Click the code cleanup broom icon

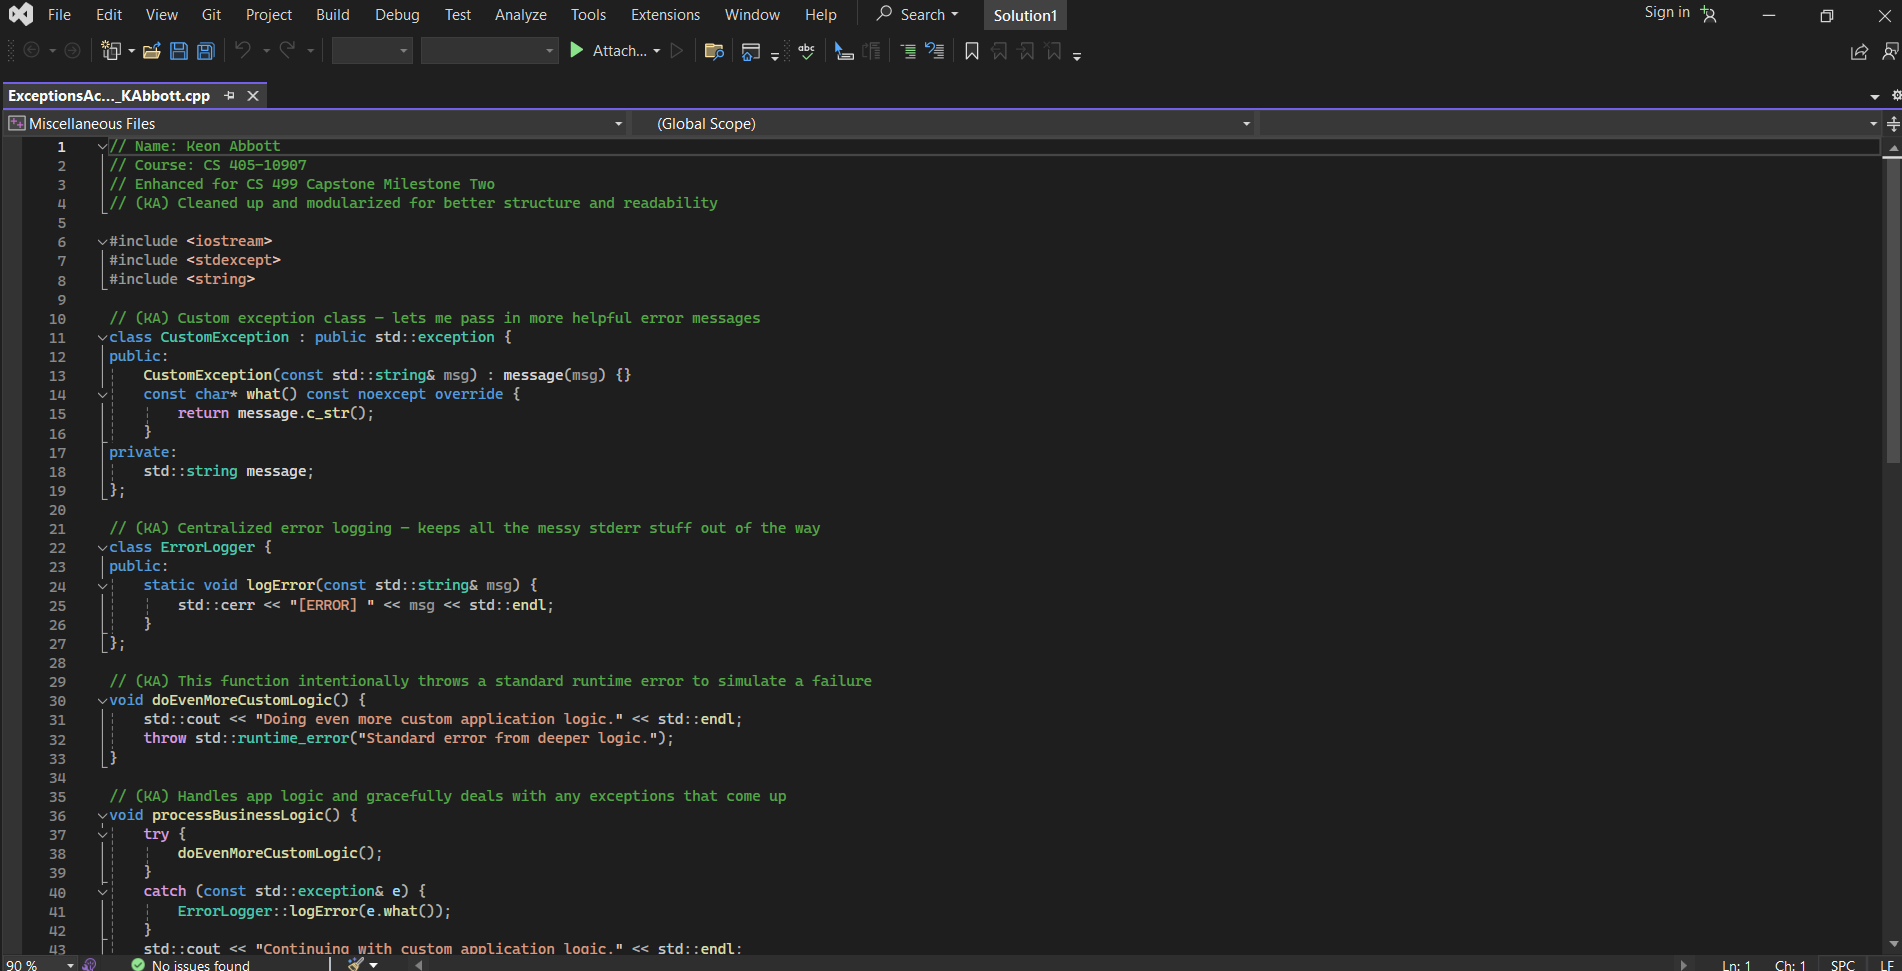coord(355,965)
